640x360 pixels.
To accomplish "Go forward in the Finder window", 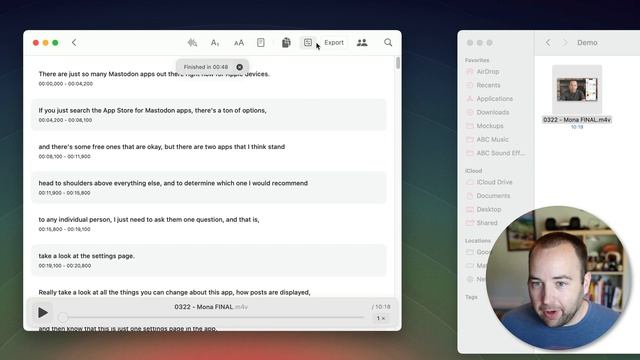I will tap(565, 42).
